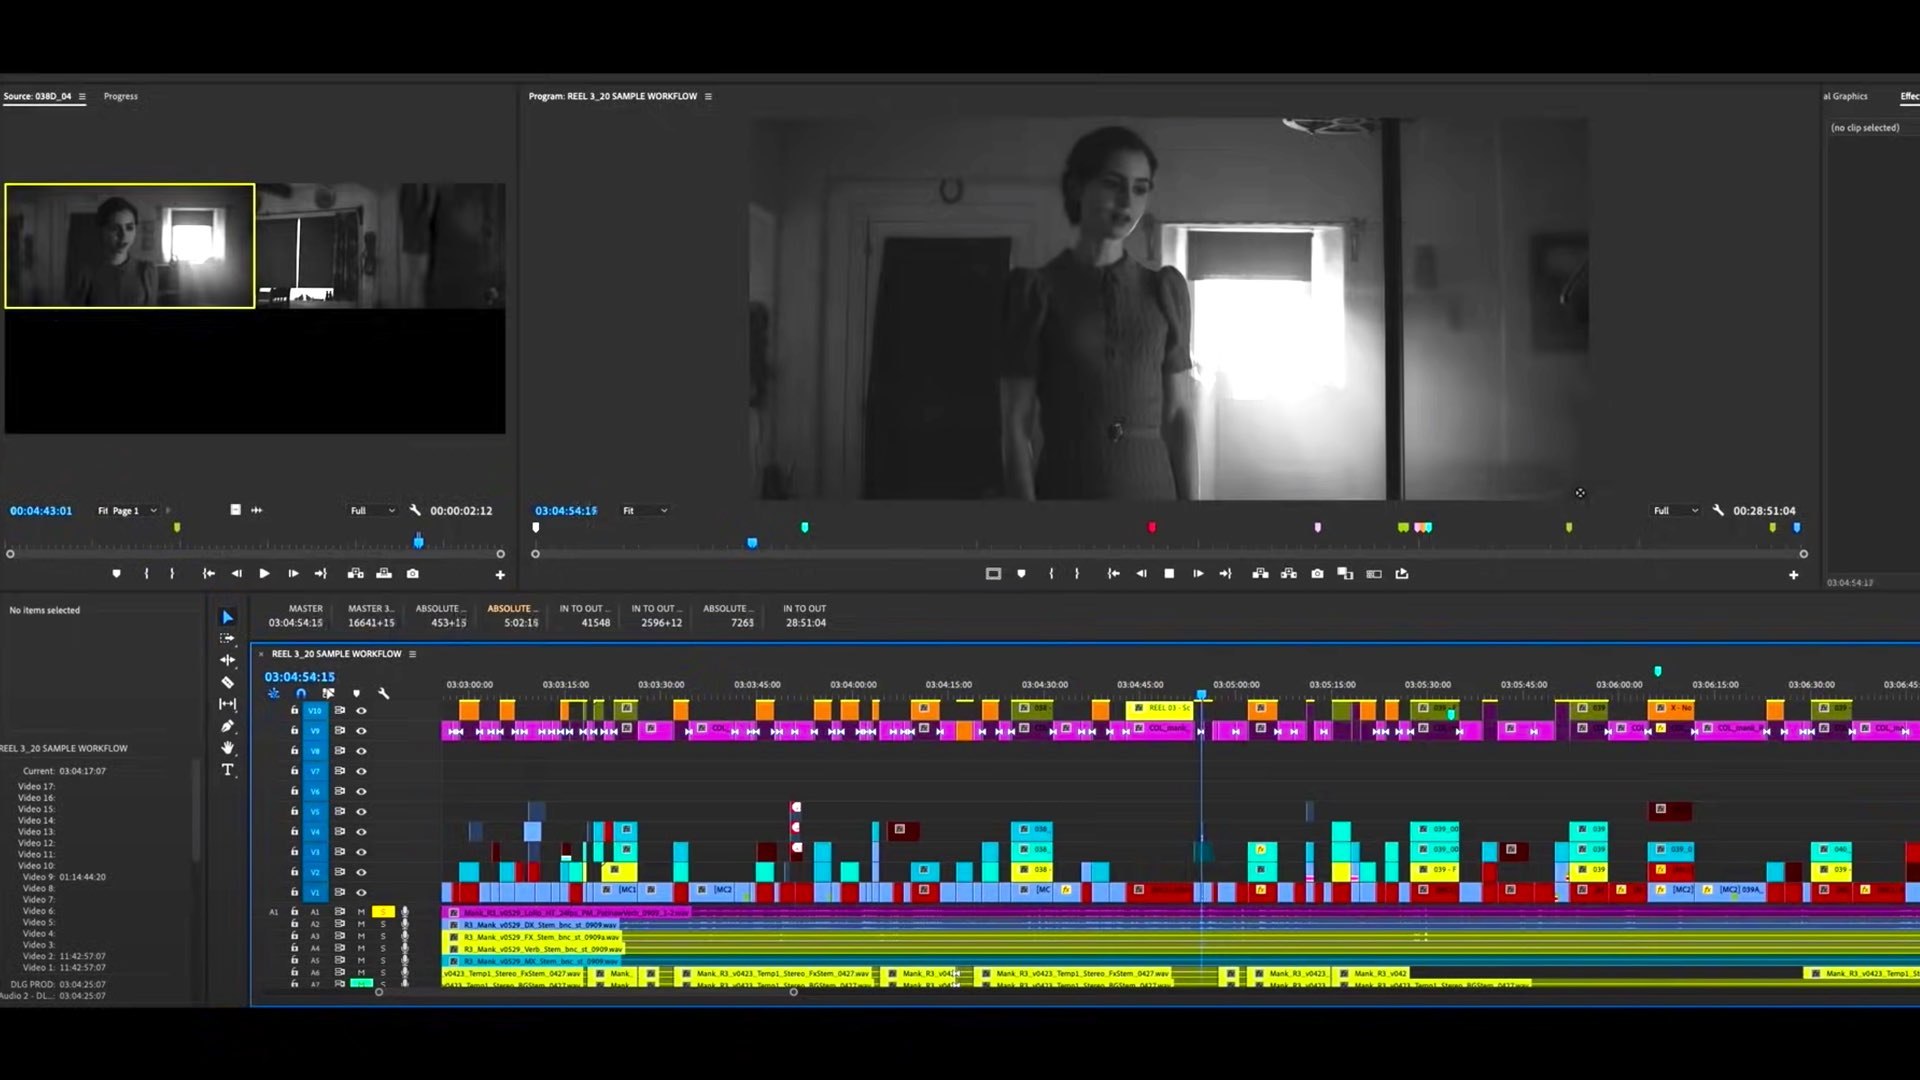Toggle visibility of track V1
1920x1080 pixels.
(x=361, y=892)
